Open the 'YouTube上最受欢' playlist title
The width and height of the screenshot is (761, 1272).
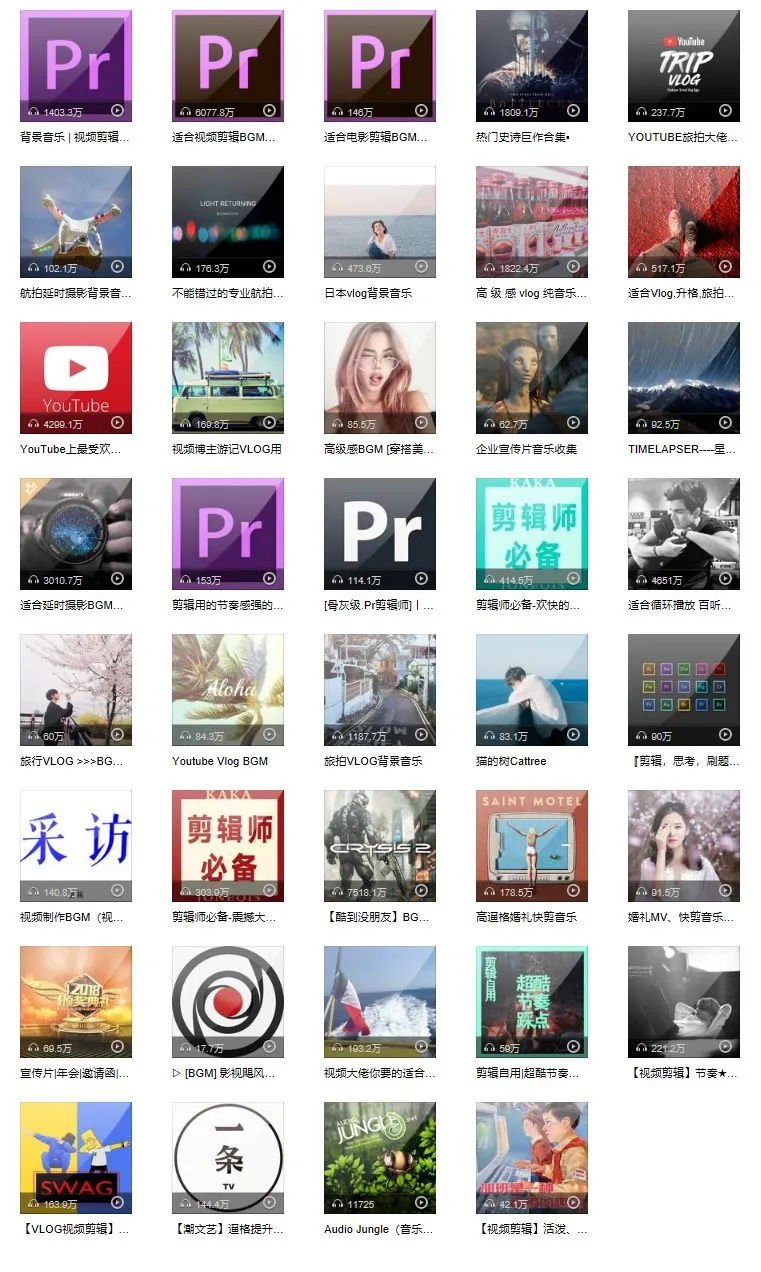(x=70, y=449)
